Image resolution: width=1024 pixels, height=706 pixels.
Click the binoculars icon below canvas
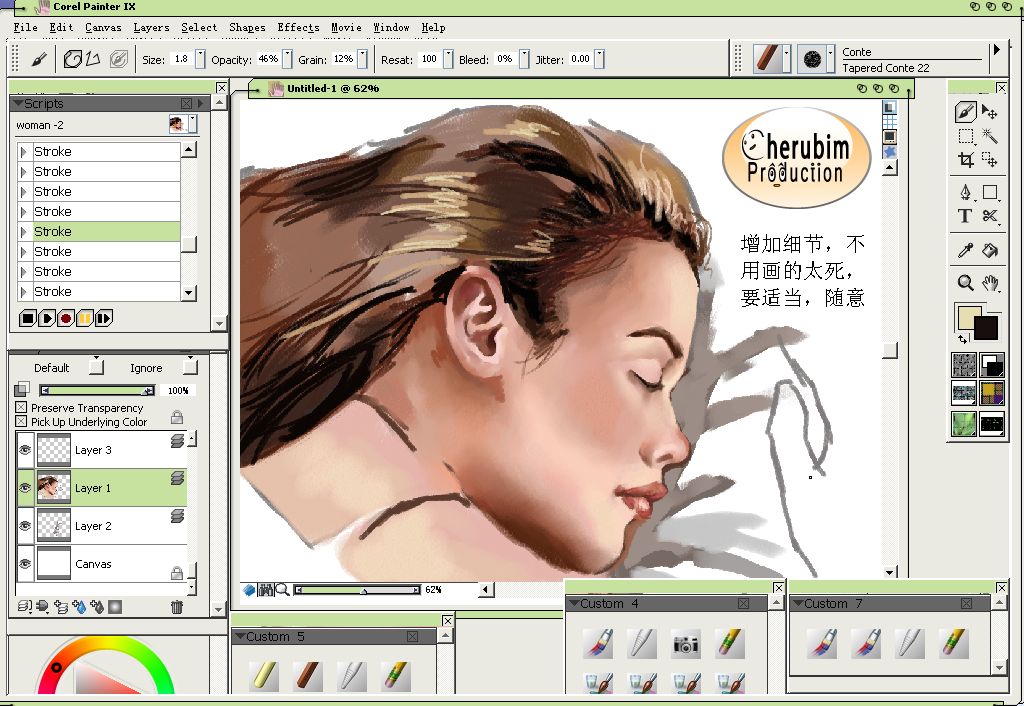(x=265, y=590)
